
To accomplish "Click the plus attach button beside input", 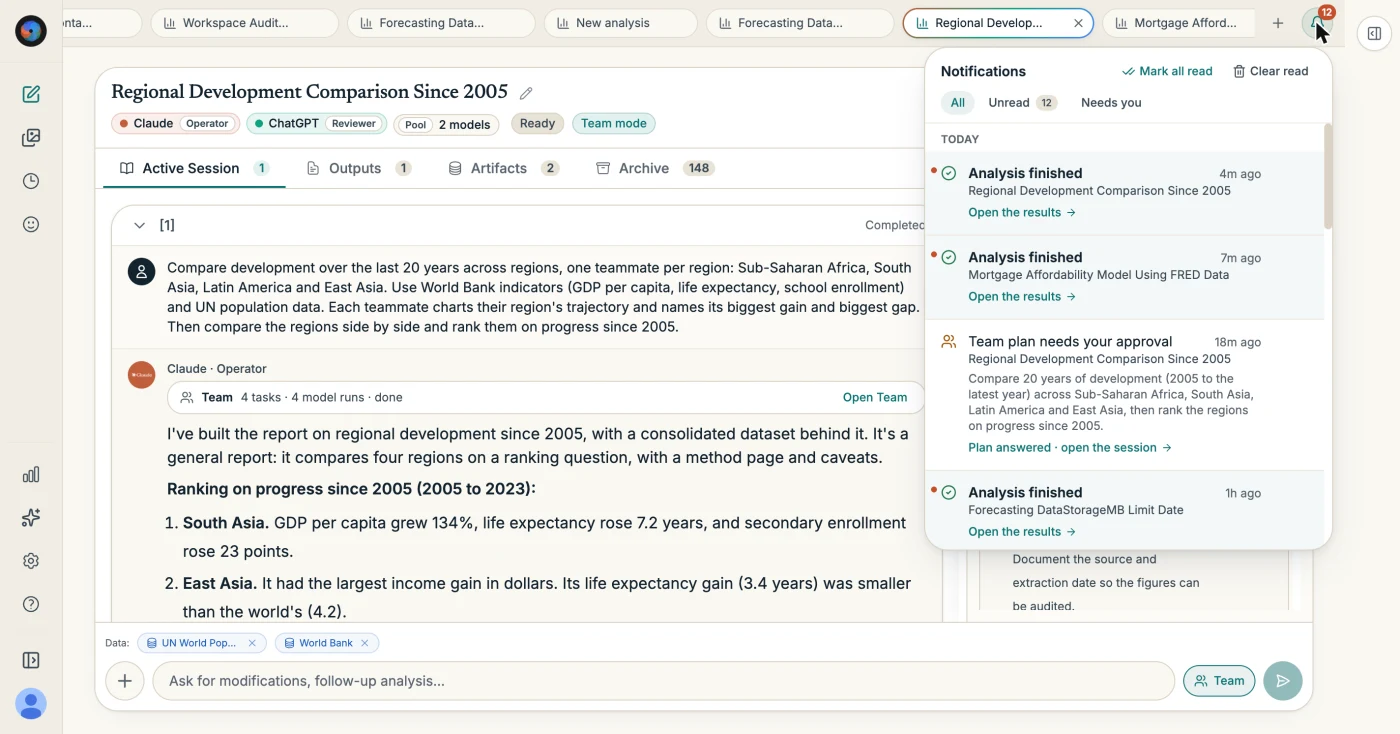I will click(x=124, y=681).
